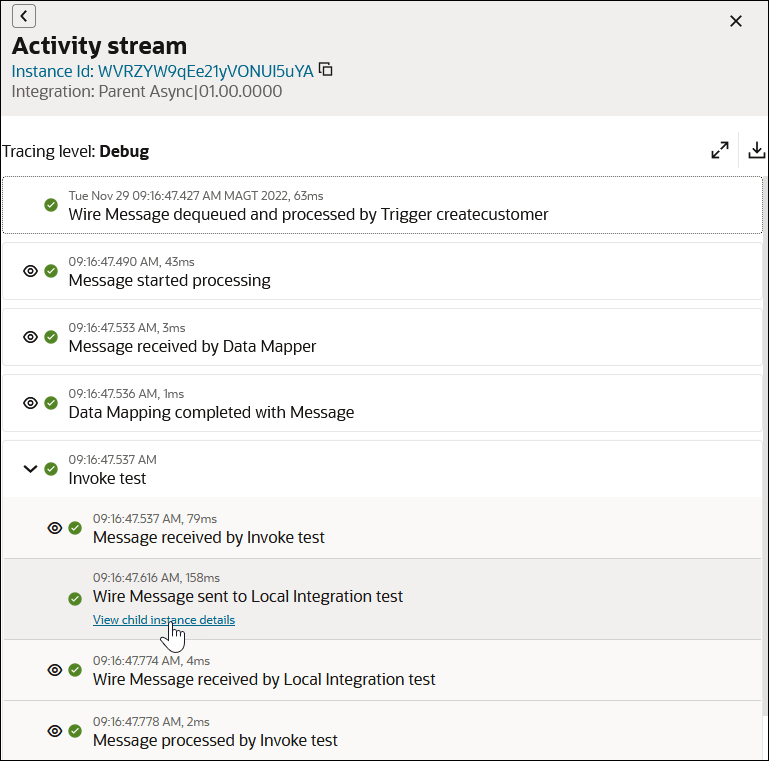
Task: Close the Activity stream panel
Action: [x=736, y=21]
